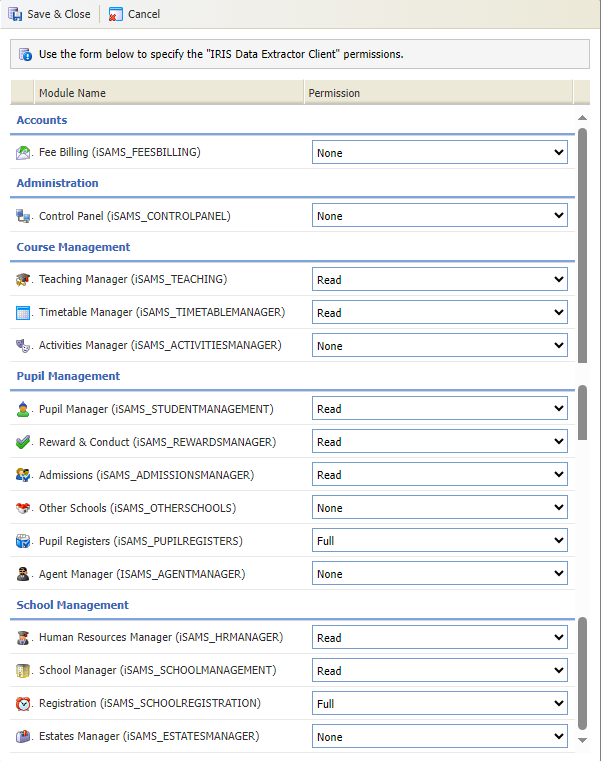This screenshot has width=601, height=761.
Task: Open the Other Schools permission dropdown
Action: click(439, 508)
